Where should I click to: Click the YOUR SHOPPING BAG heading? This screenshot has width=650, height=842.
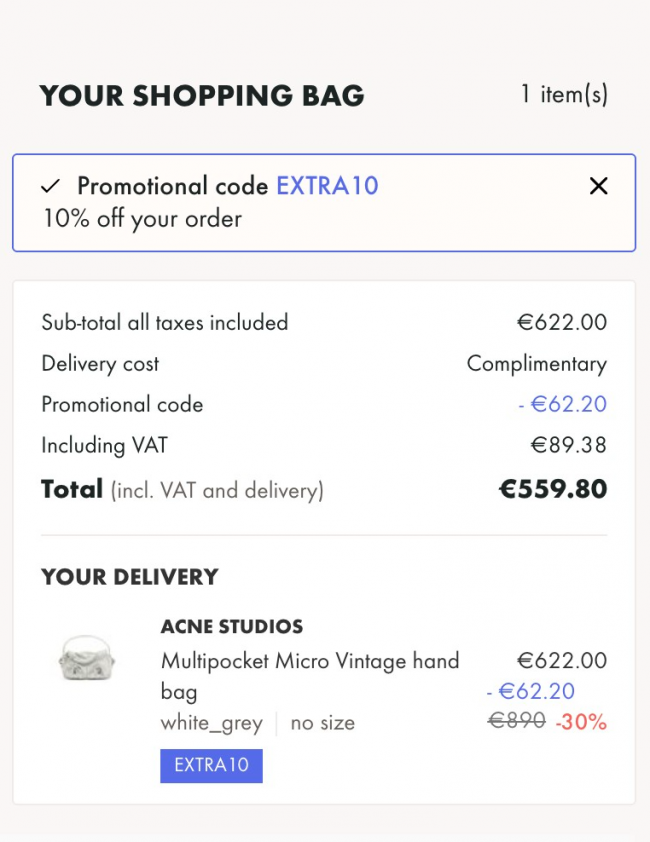point(202,96)
